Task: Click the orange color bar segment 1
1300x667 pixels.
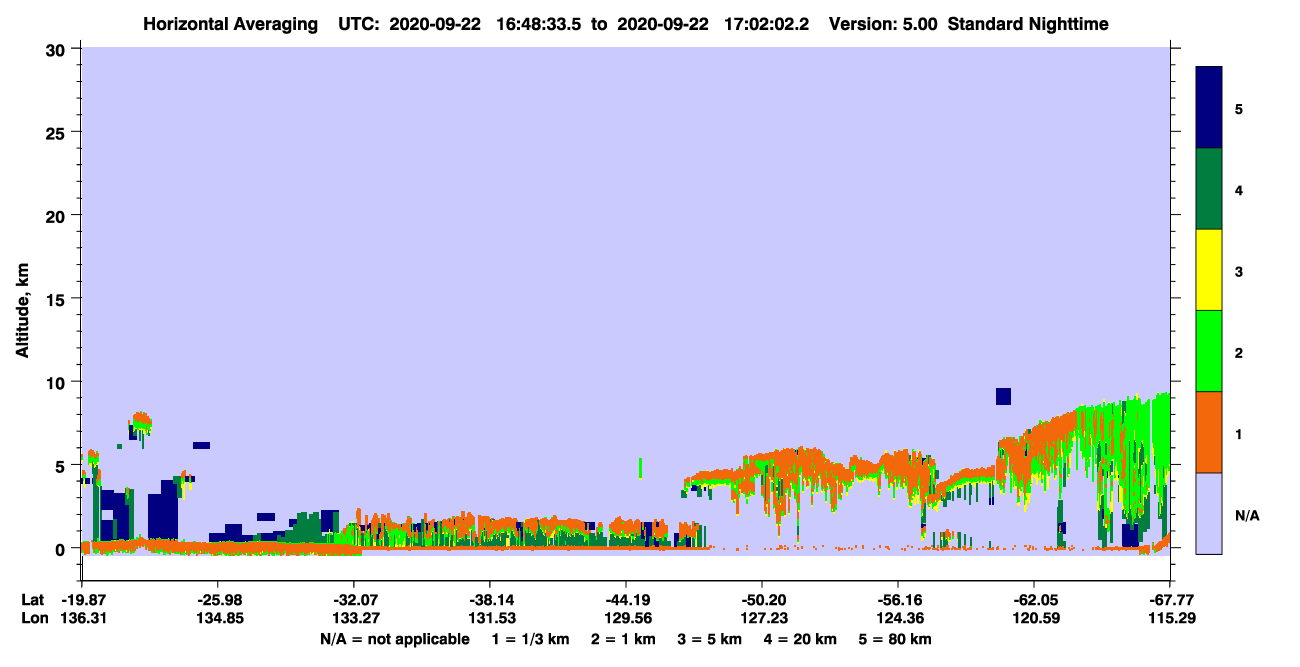Action: click(x=1209, y=432)
